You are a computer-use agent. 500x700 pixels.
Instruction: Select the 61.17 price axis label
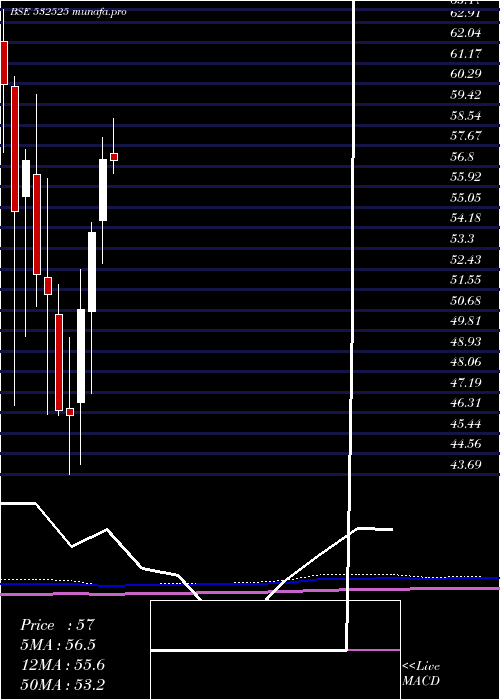(466, 54)
